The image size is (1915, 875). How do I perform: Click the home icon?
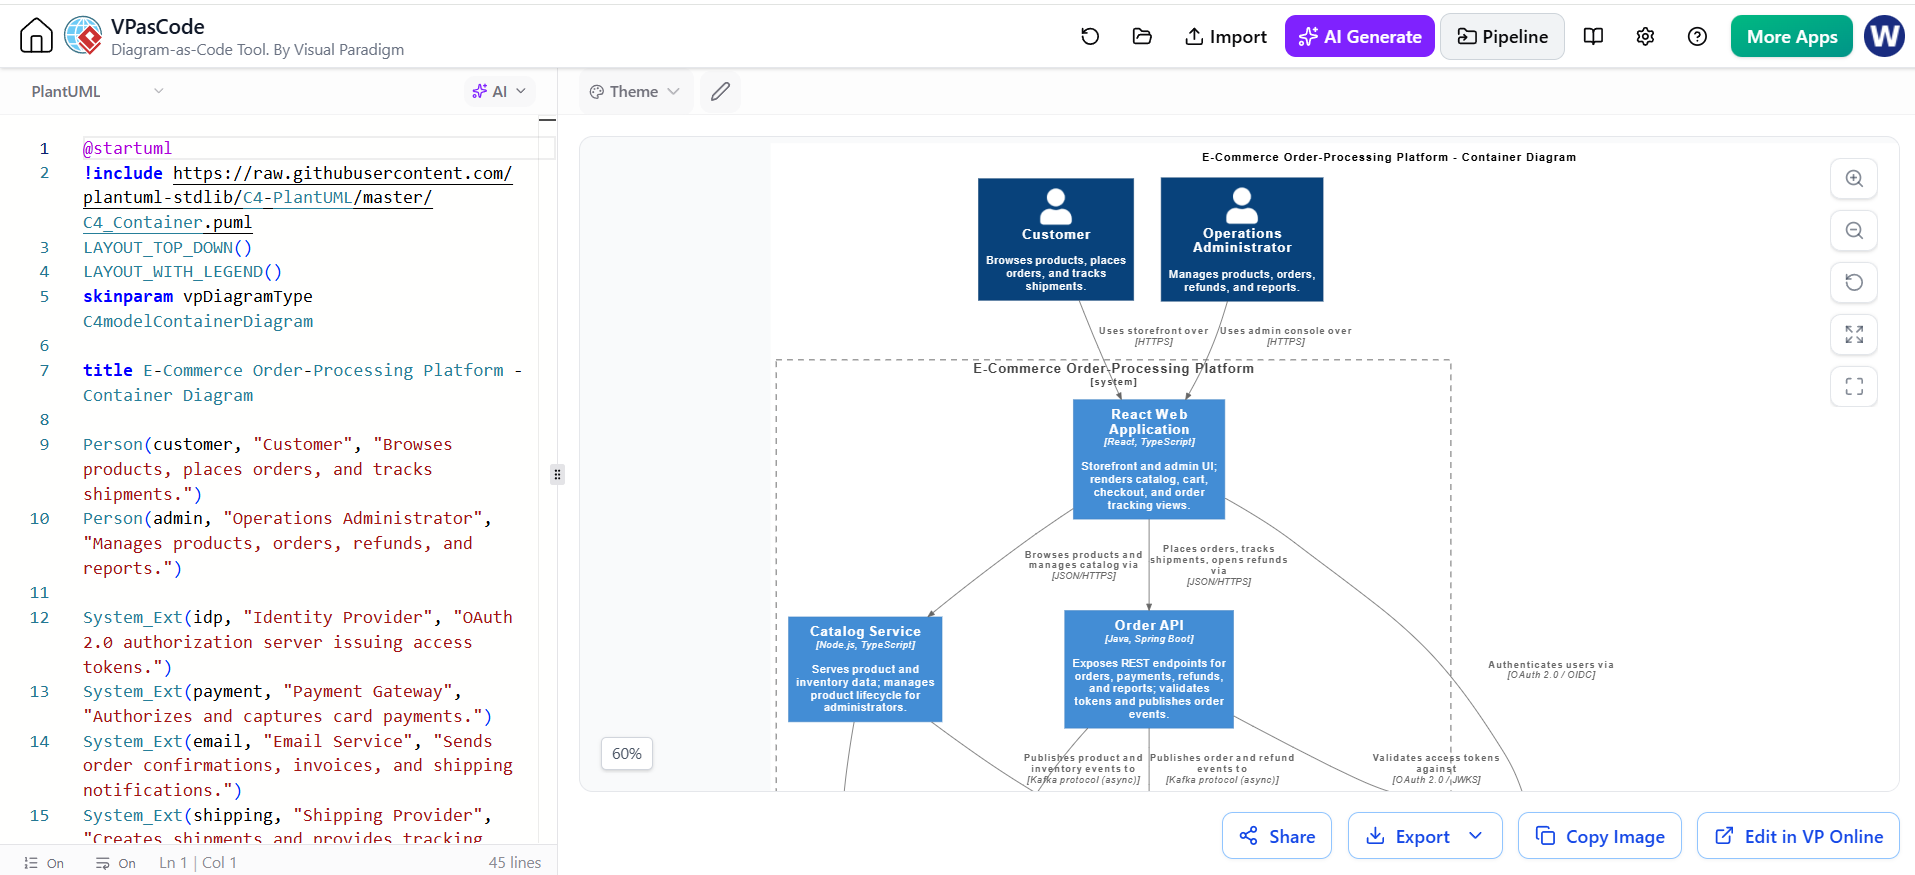coord(36,36)
